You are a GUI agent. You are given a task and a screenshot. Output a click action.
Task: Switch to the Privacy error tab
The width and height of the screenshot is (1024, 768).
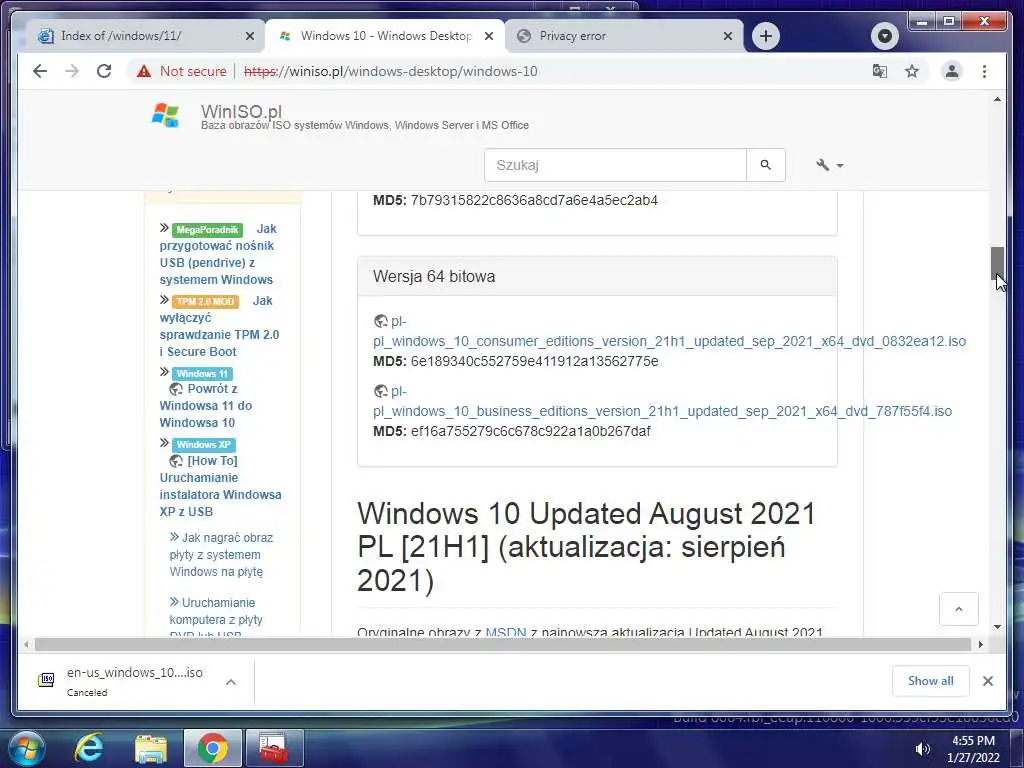624,36
